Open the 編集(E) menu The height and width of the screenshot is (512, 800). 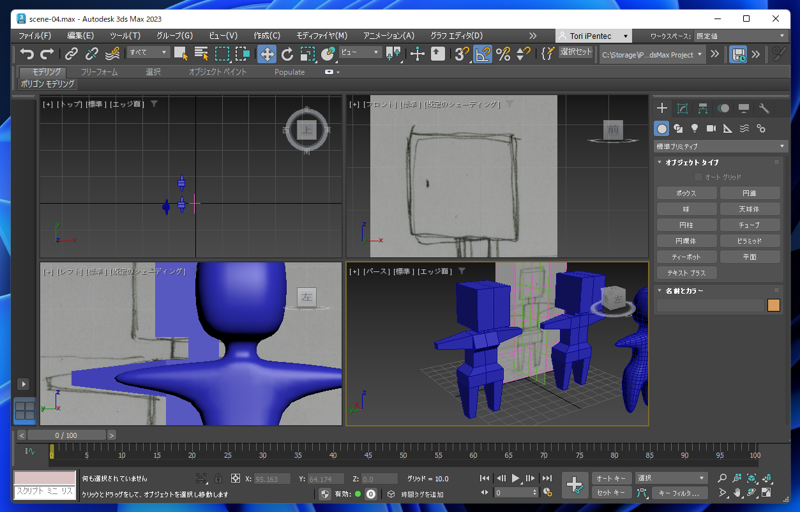80,36
